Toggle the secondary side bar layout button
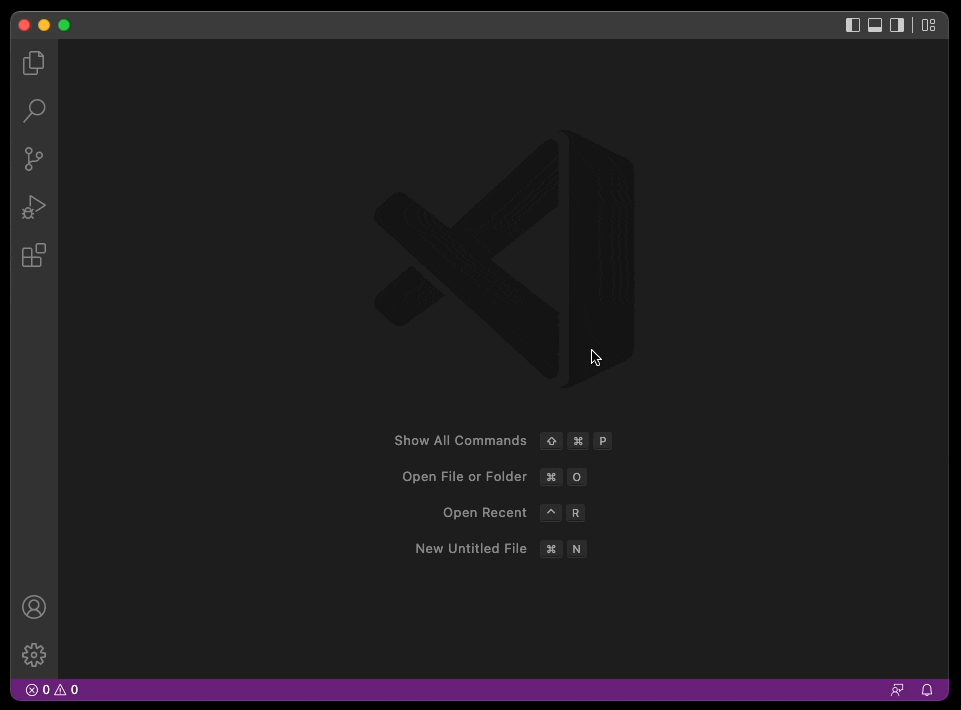961x710 pixels. click(897, 25)
